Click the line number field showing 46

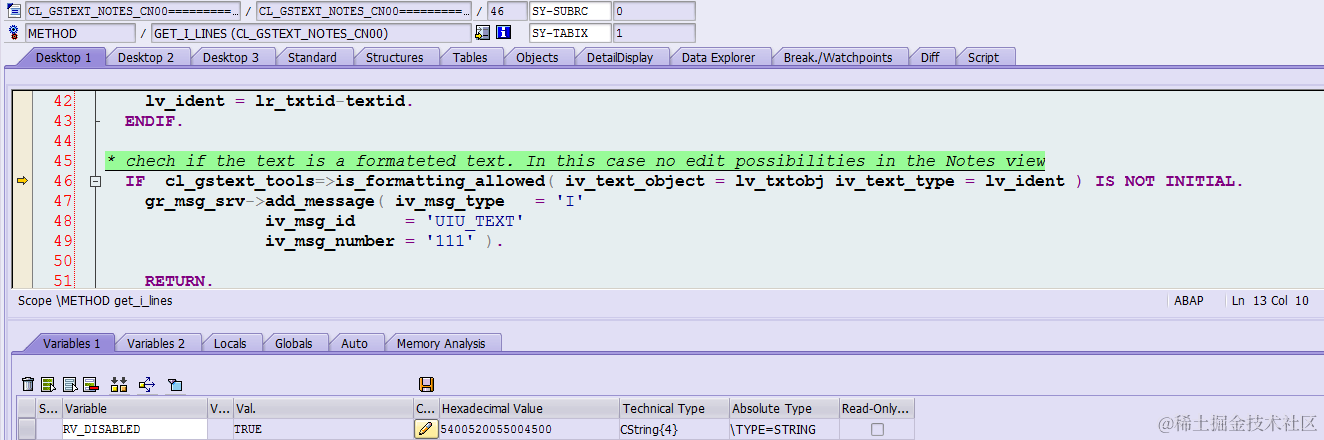(505, 11)
